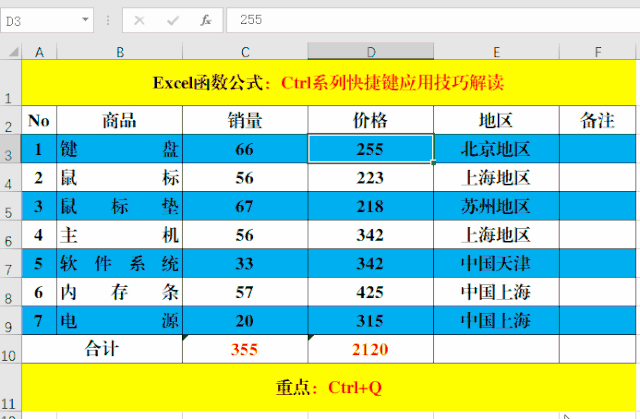Select the price cell 255
This screenshot has height=419, width=640.
[371, 149]
